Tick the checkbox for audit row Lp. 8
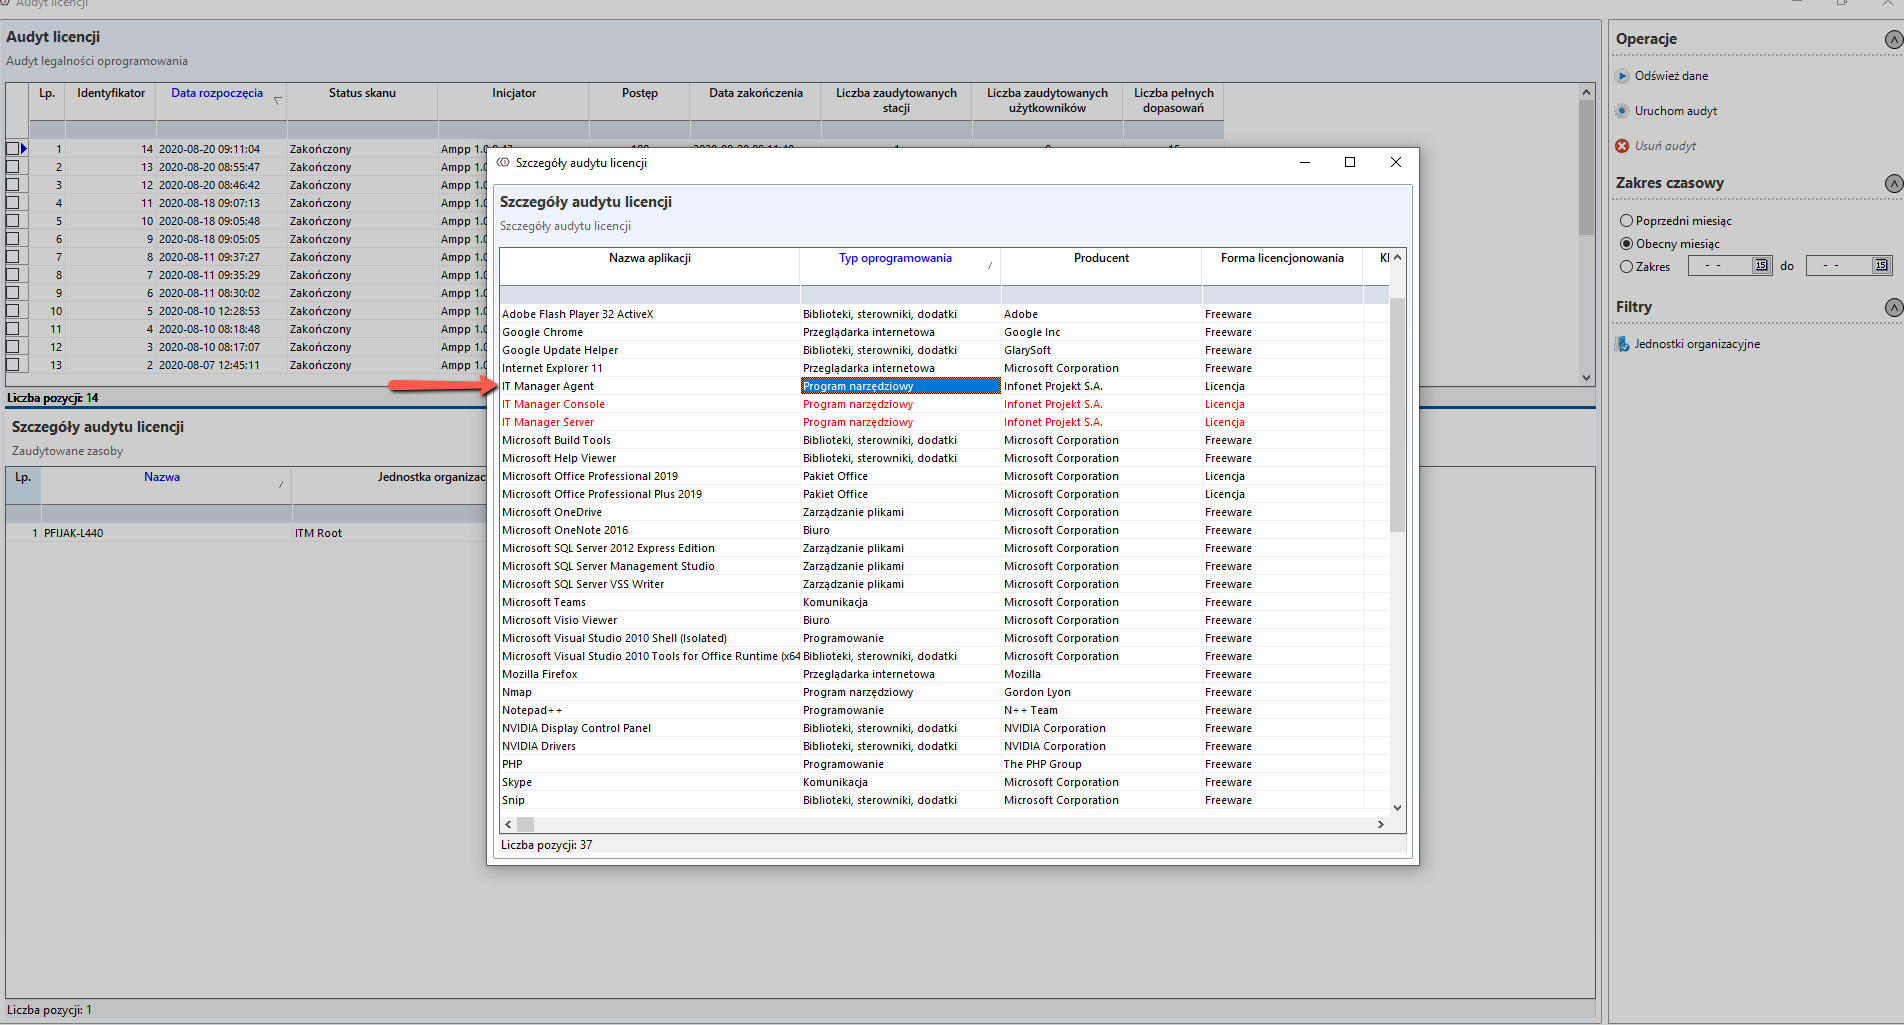1904x1025 pixels. coord(13,275)
